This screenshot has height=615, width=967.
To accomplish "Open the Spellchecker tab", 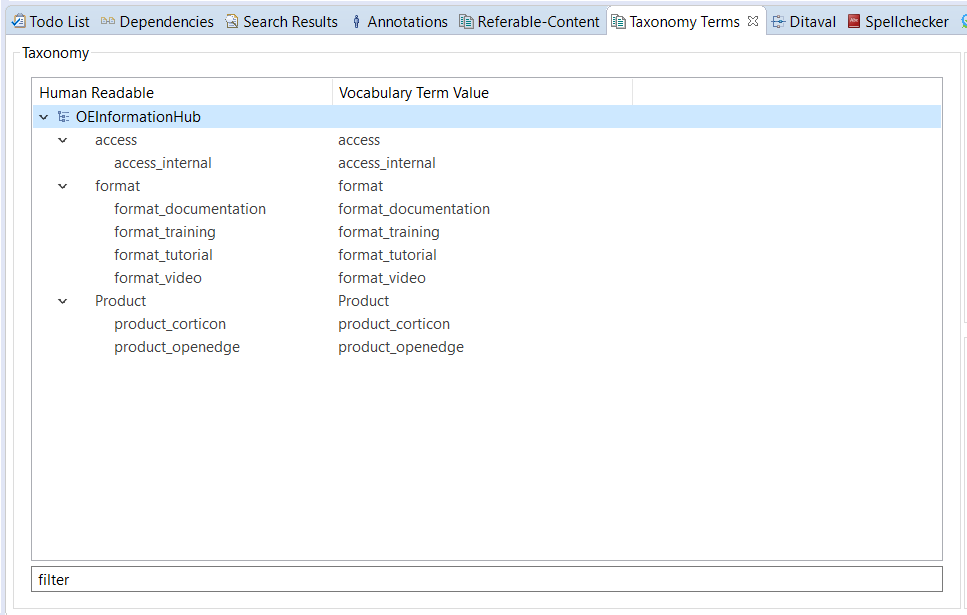I will pyautogui.click(x=899, y=22).
